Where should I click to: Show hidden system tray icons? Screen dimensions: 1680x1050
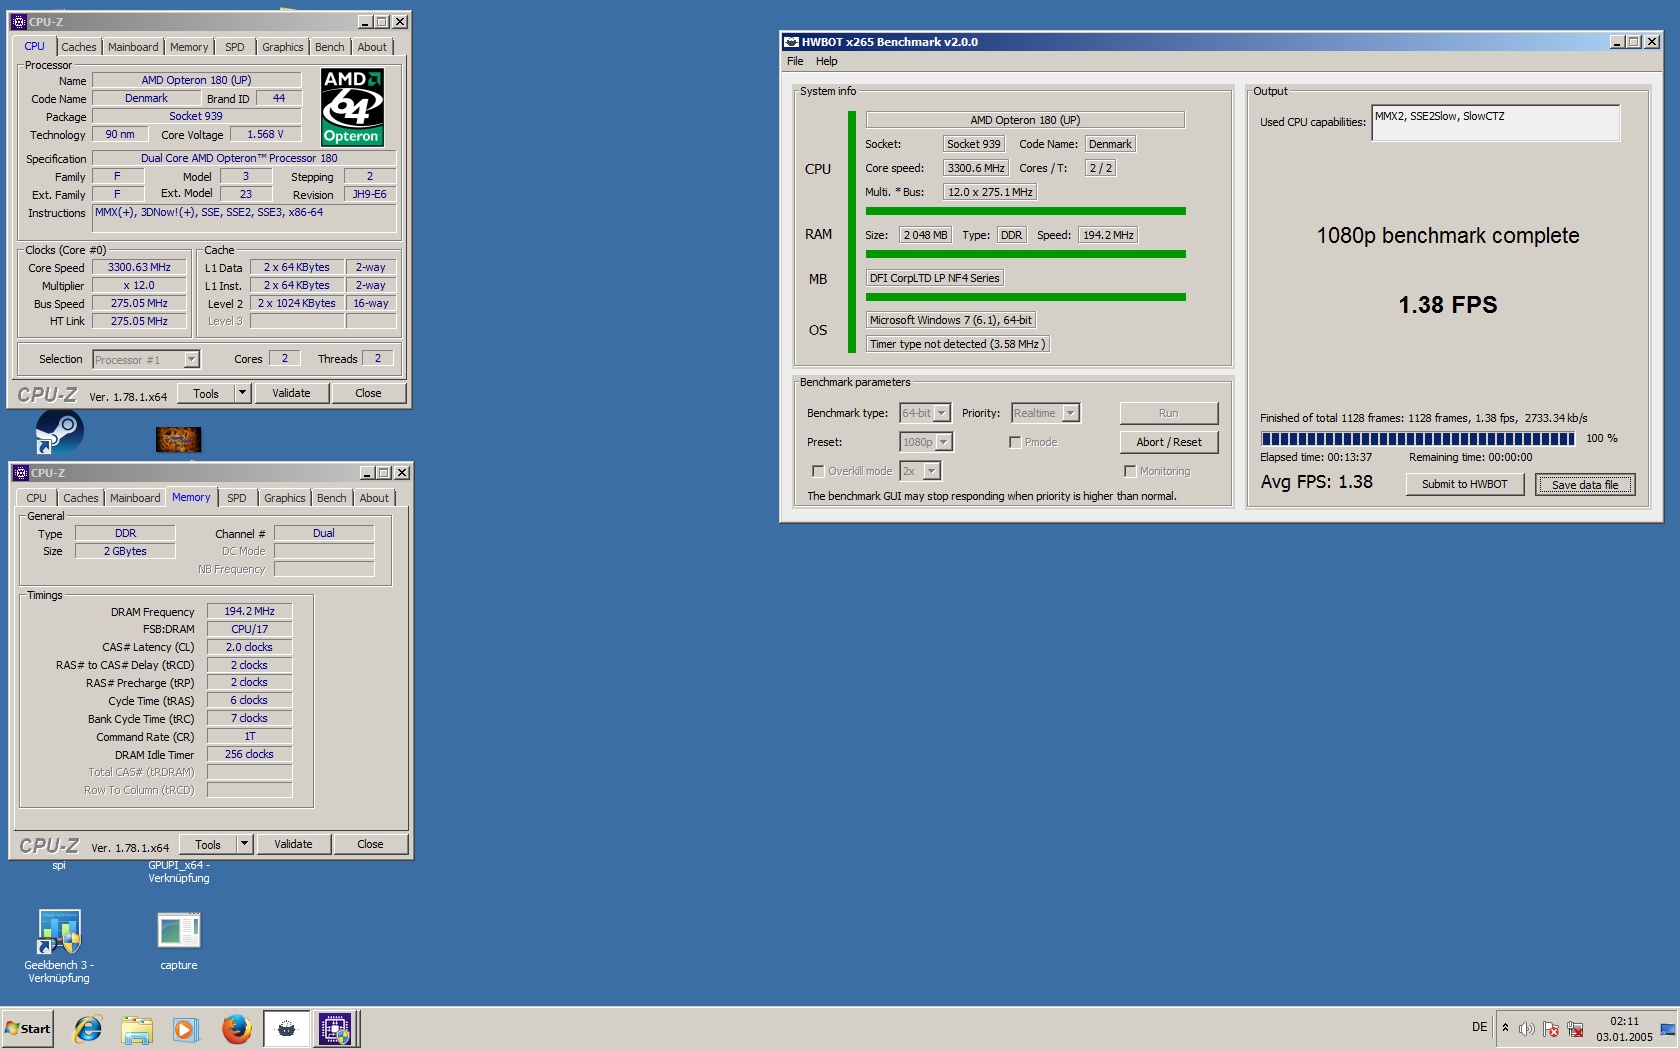[1505, 1028]
